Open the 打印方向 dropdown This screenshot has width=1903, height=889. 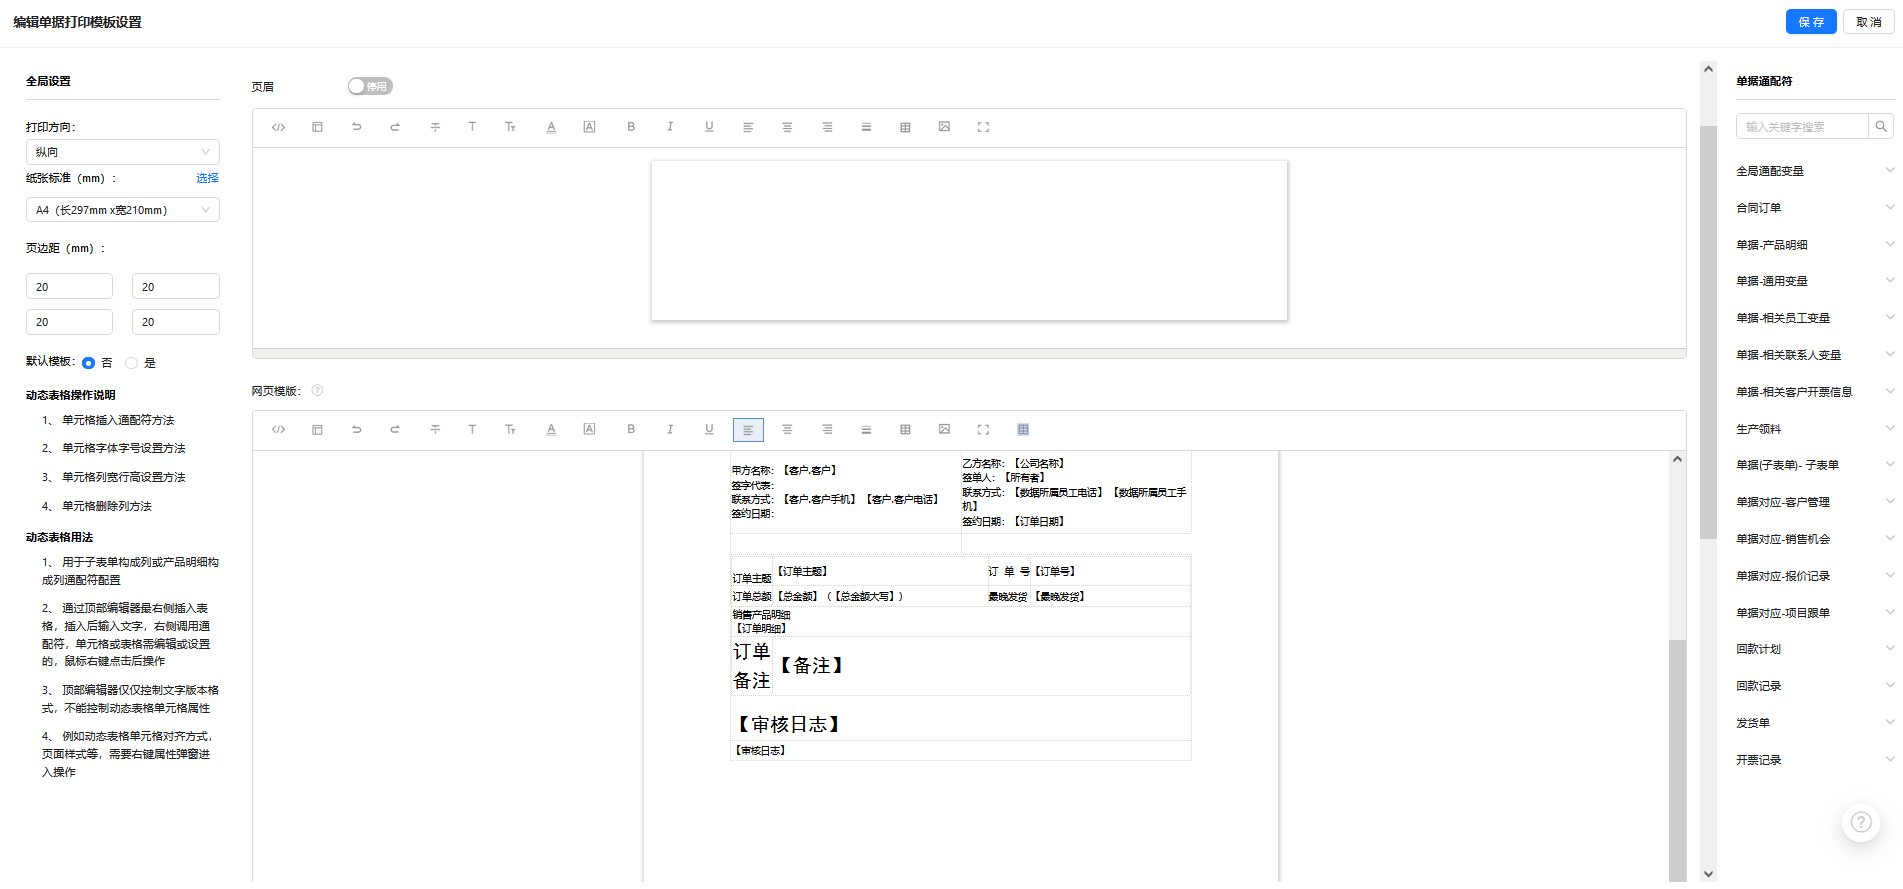(122, 152)
